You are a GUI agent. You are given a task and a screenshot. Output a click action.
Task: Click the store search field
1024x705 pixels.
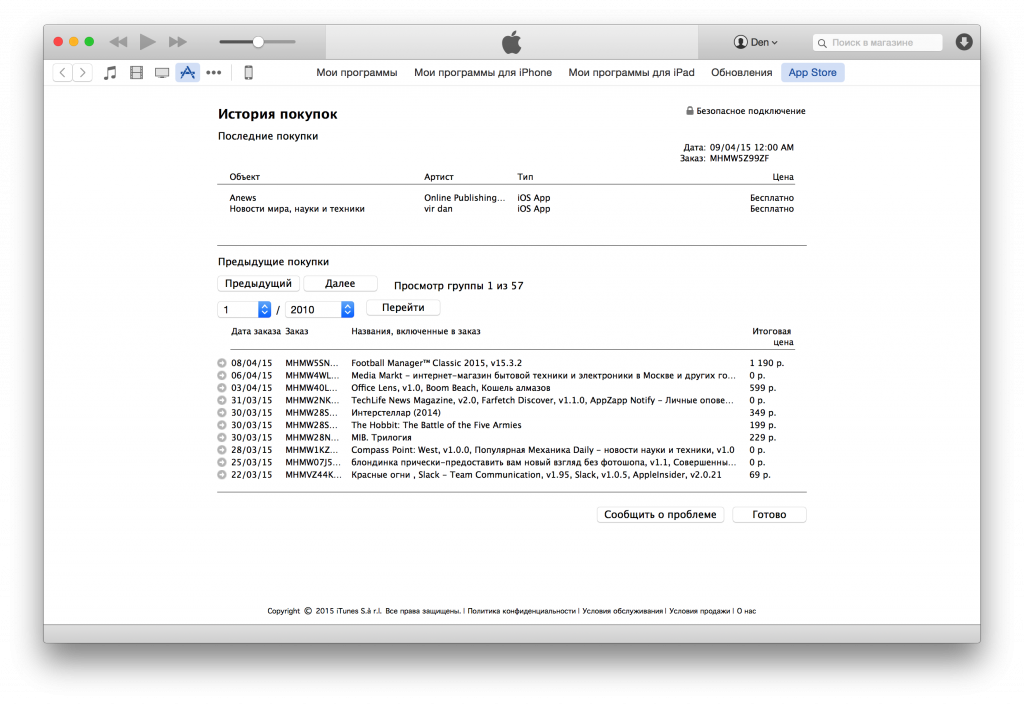(877, 42)
